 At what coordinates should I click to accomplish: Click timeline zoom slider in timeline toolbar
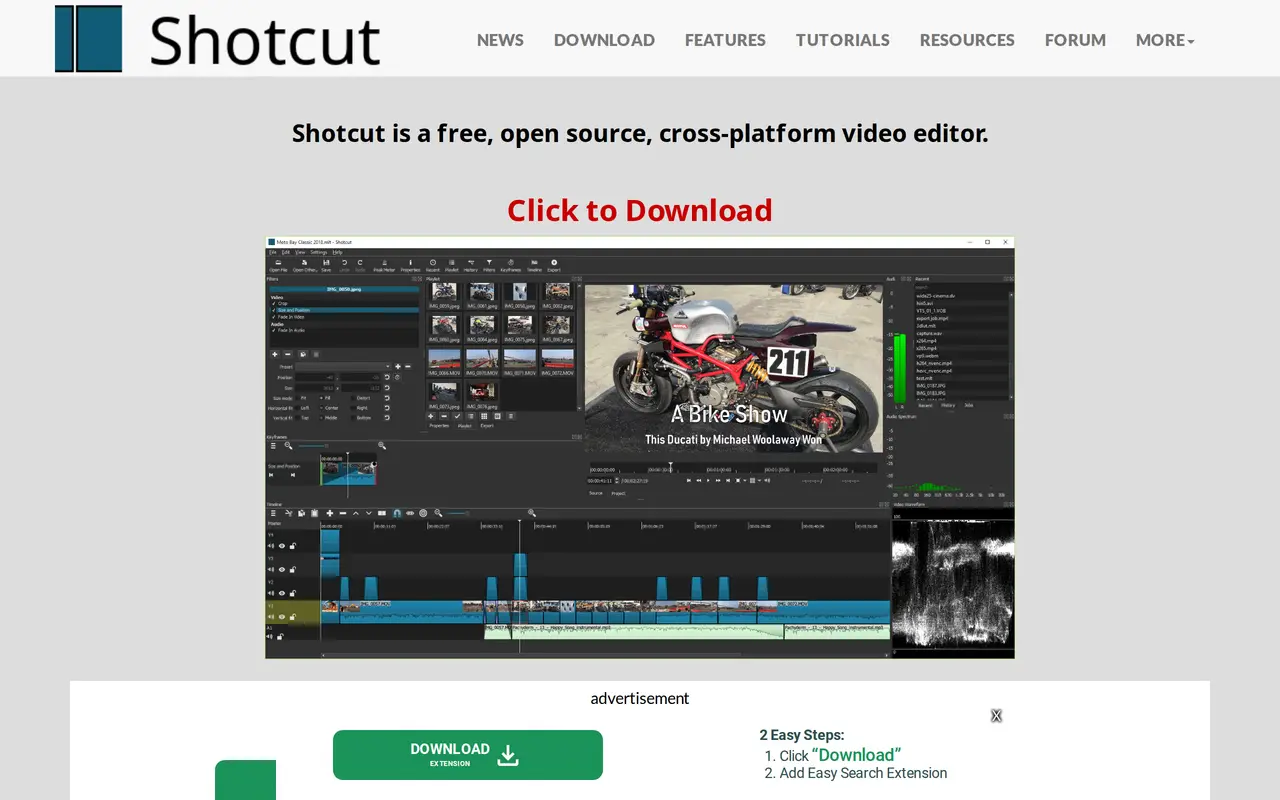[x=457, y=513]
